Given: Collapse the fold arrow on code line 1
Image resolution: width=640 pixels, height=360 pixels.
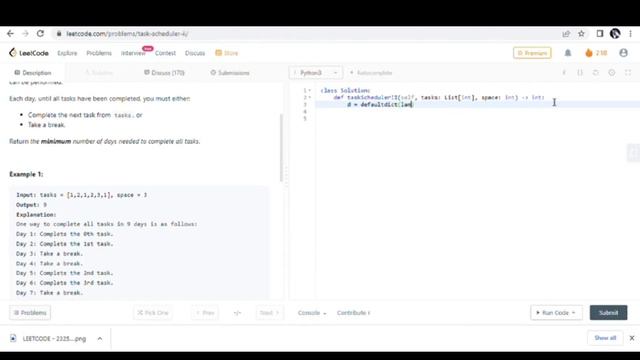Looking at the screenshot, I should 310,91.
